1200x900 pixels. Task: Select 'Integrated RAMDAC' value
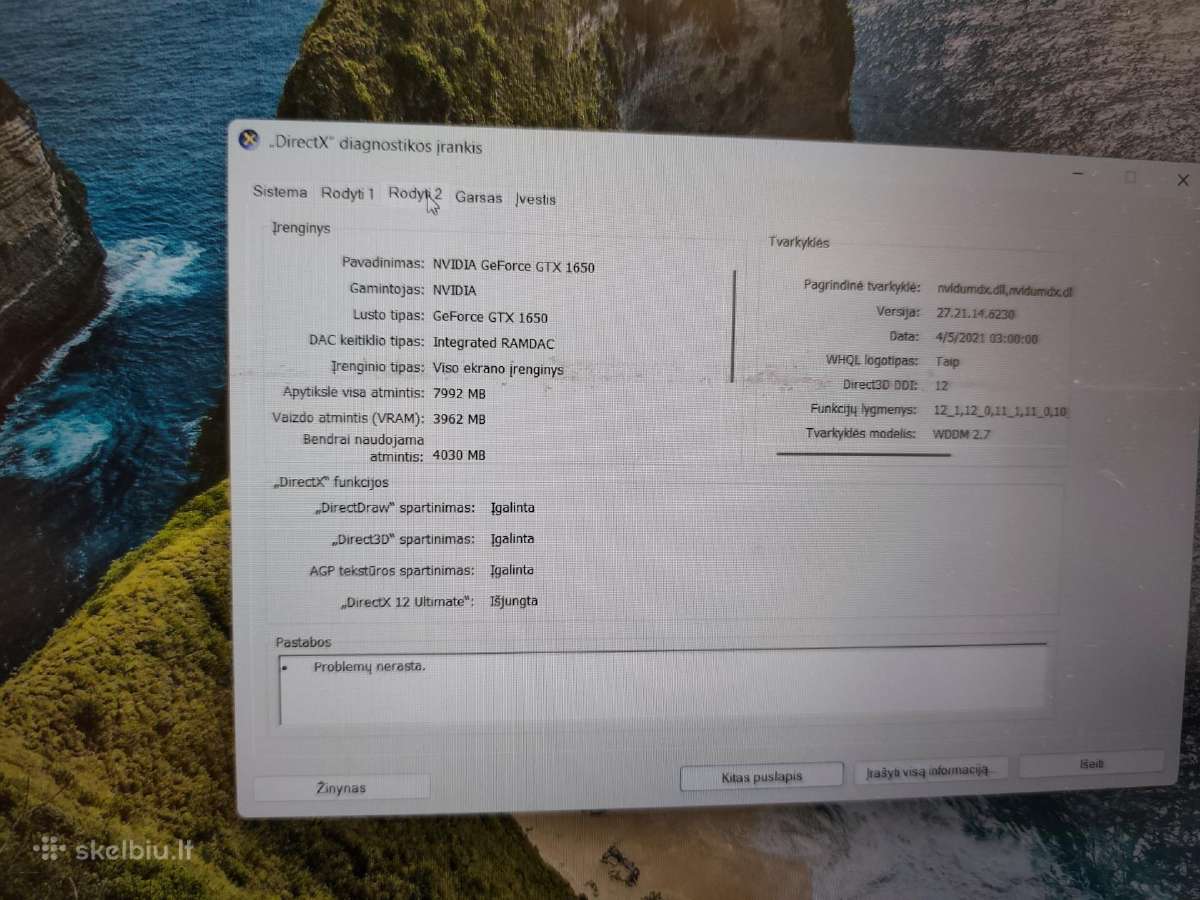494,343
